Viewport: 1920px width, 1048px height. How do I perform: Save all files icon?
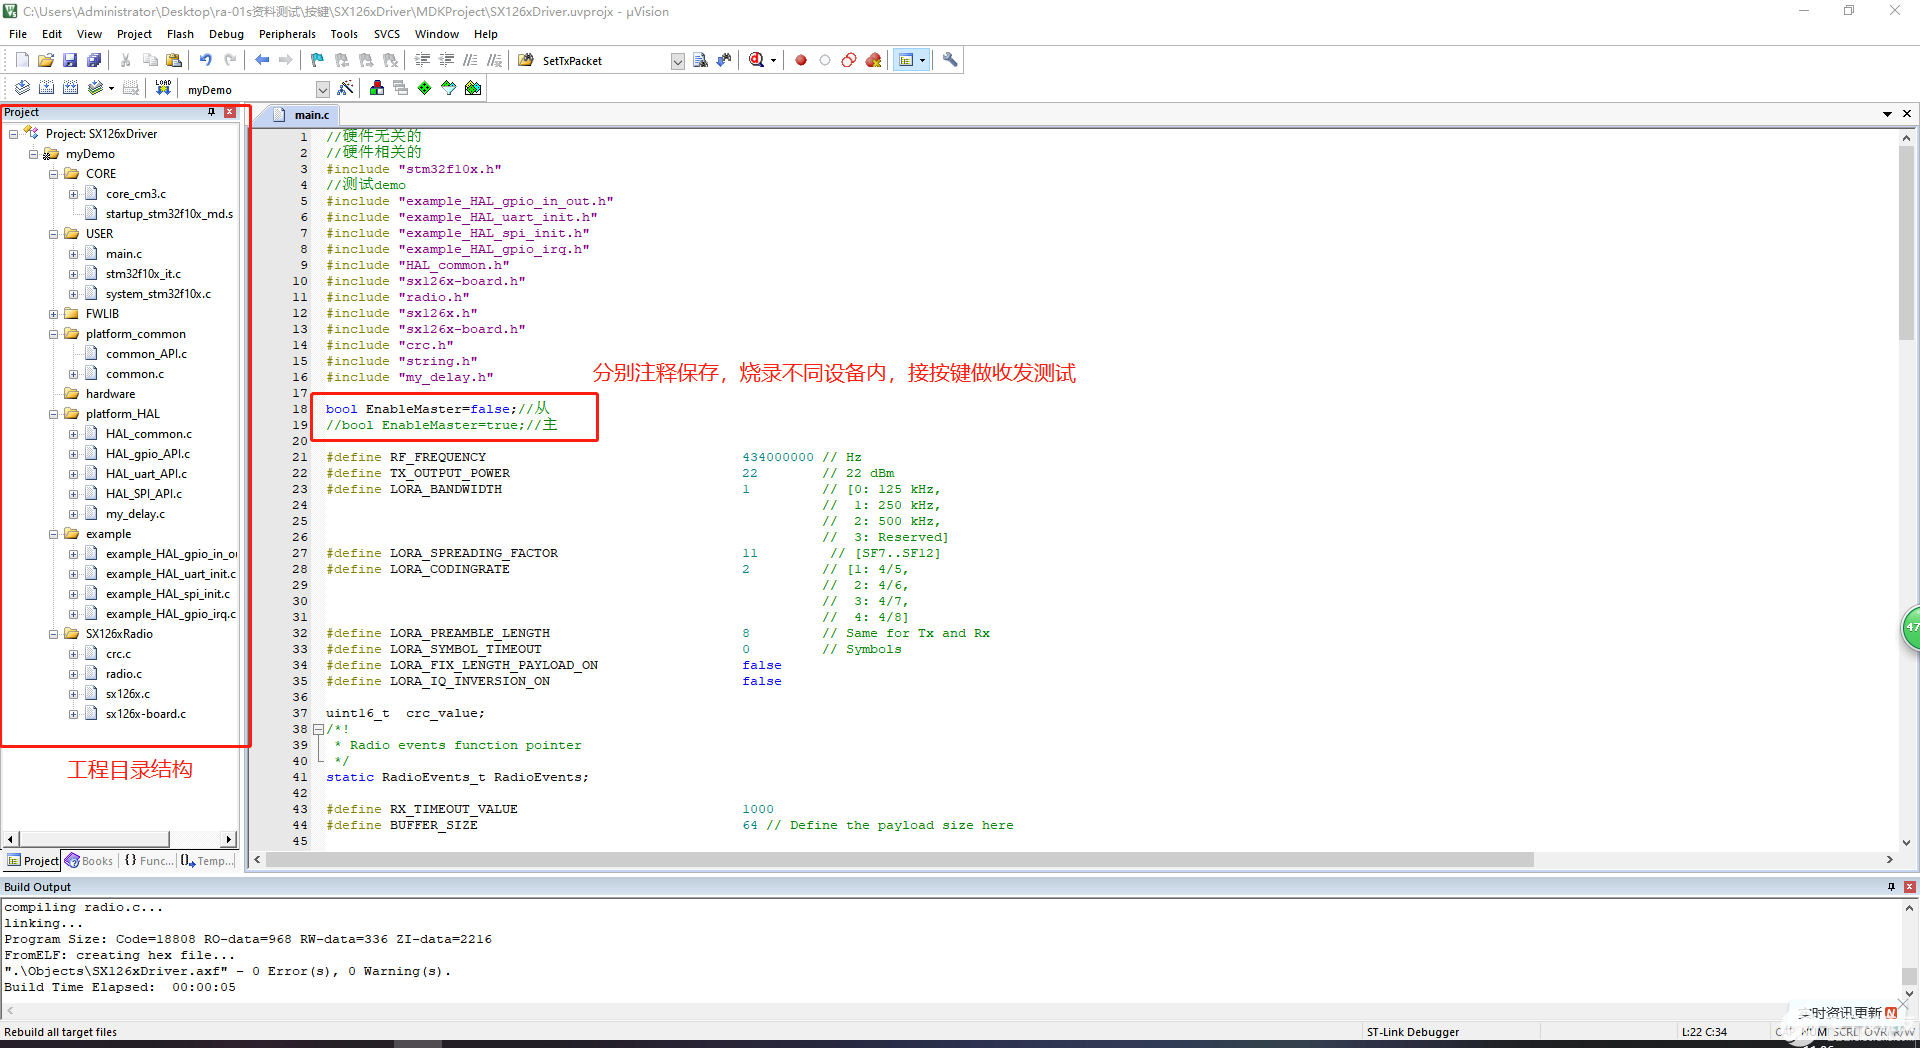(94, 60)
